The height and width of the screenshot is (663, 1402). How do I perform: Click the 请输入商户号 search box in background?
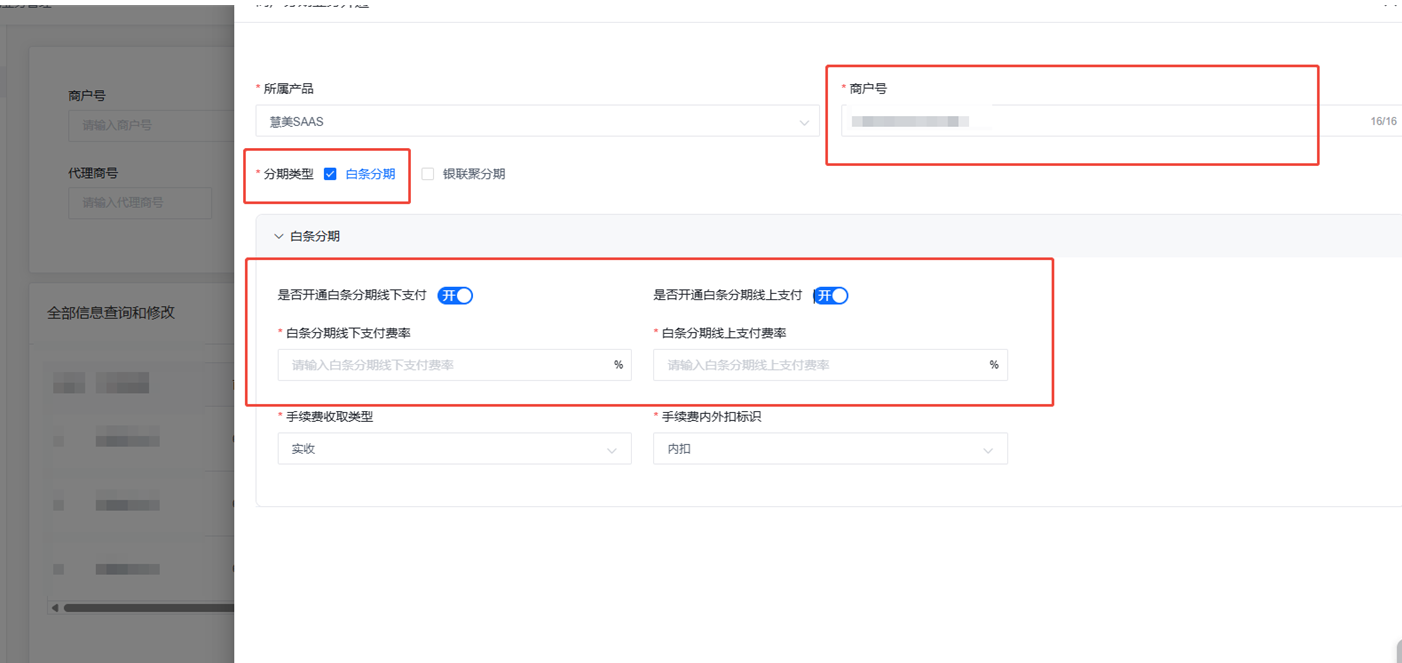coord(150,125)
